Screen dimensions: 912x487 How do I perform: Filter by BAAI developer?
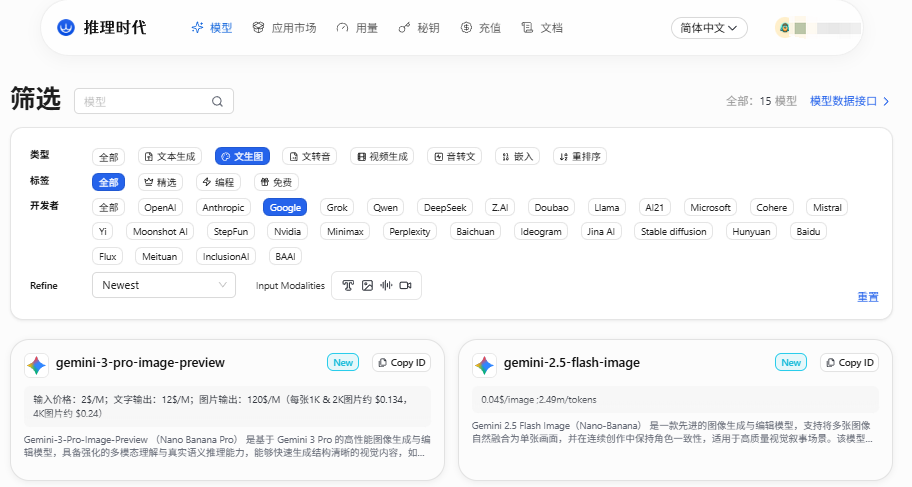[285, 257]
